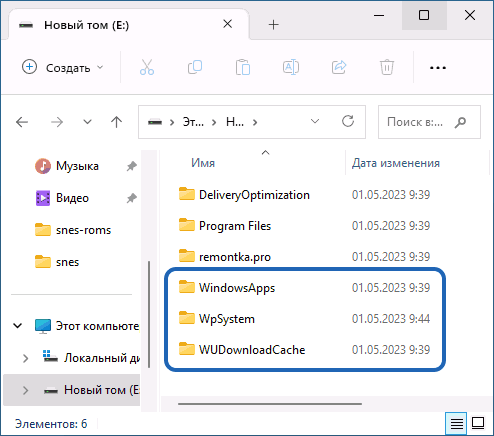This screenshot has height=436, width=494.
Task: Maximize the Explorer window
Action: click(424, 15)
